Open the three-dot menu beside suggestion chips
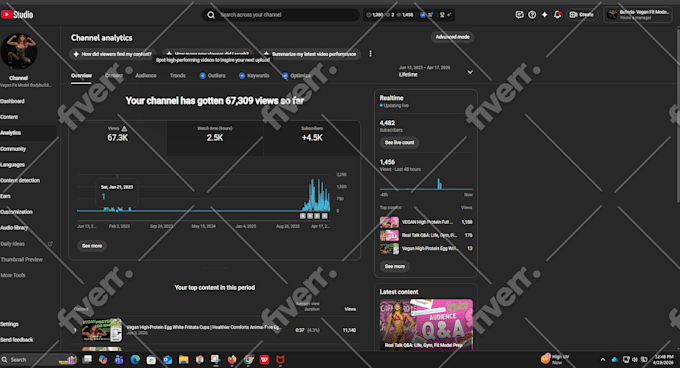This screenshot has width=680, height=368. click(370, 54)
